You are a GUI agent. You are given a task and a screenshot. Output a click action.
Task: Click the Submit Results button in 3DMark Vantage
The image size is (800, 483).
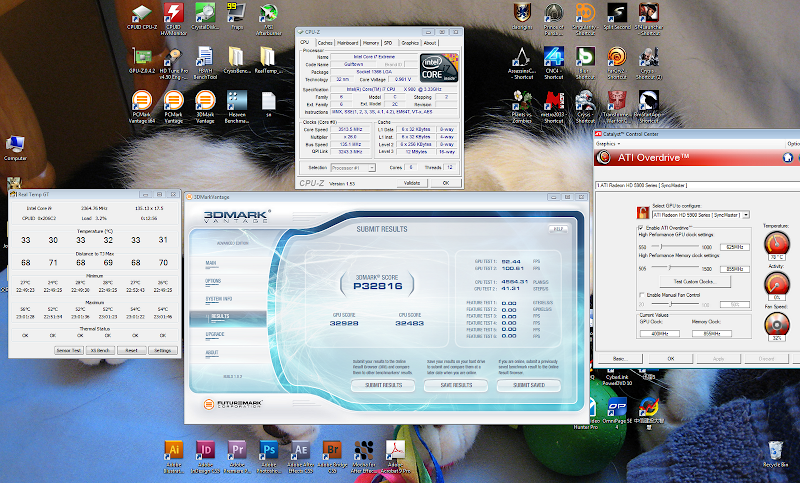click(384, 385)
